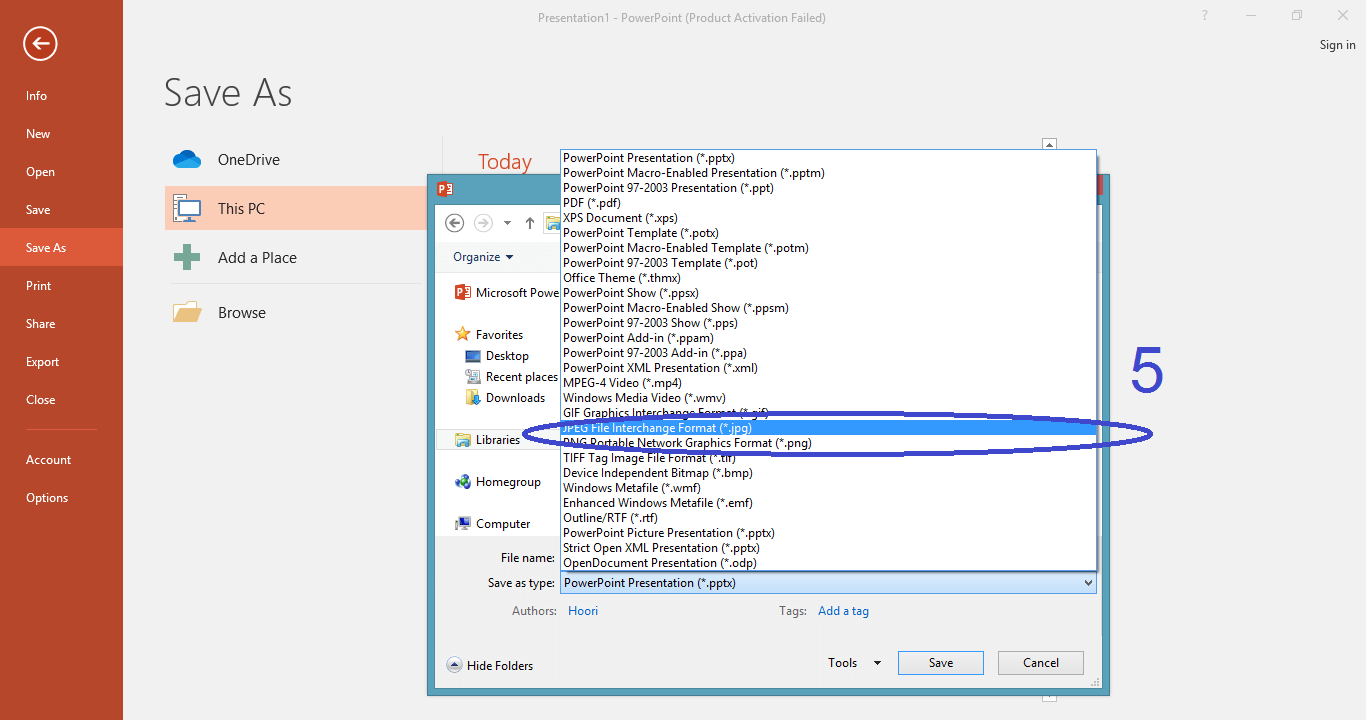Select Desktop under Favorites

pyautogui.click(x=507, y=356)
